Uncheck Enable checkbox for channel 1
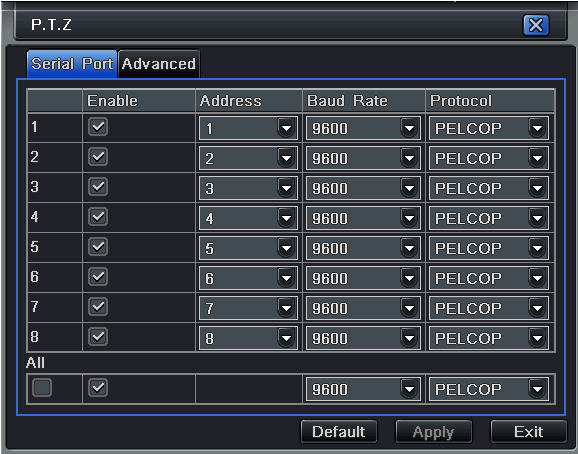The height and width of the screenshot is (454, 578). click(x=98, y=127)
